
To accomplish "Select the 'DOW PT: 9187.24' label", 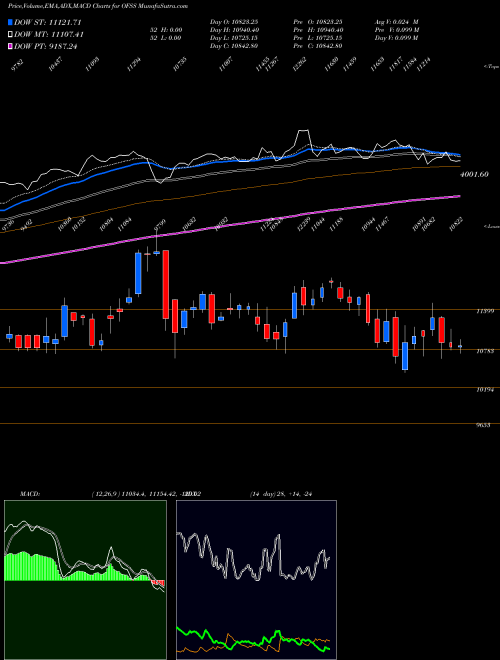I will (x=46, y=47).
